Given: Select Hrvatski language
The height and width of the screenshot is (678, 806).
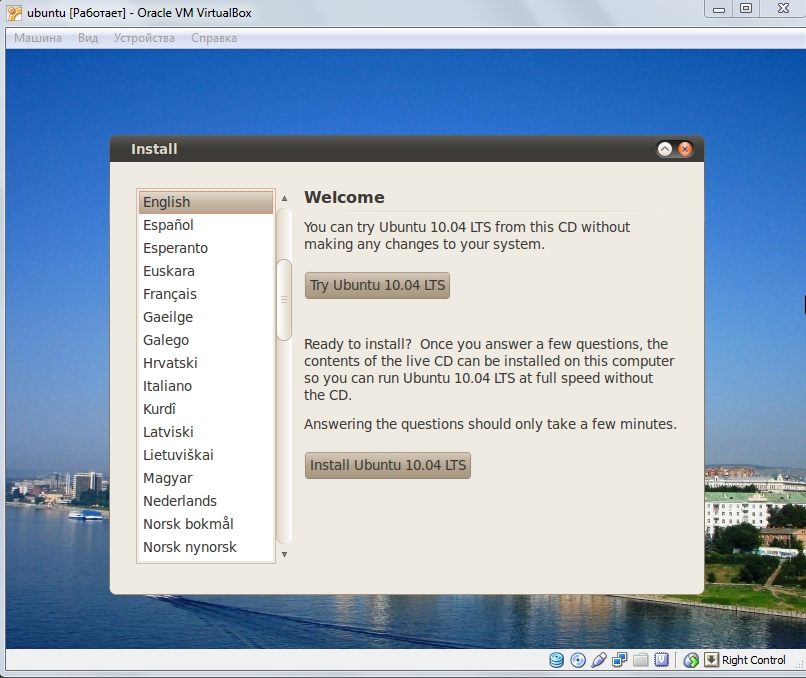Looking at the screenshot, I should point(206,363).
